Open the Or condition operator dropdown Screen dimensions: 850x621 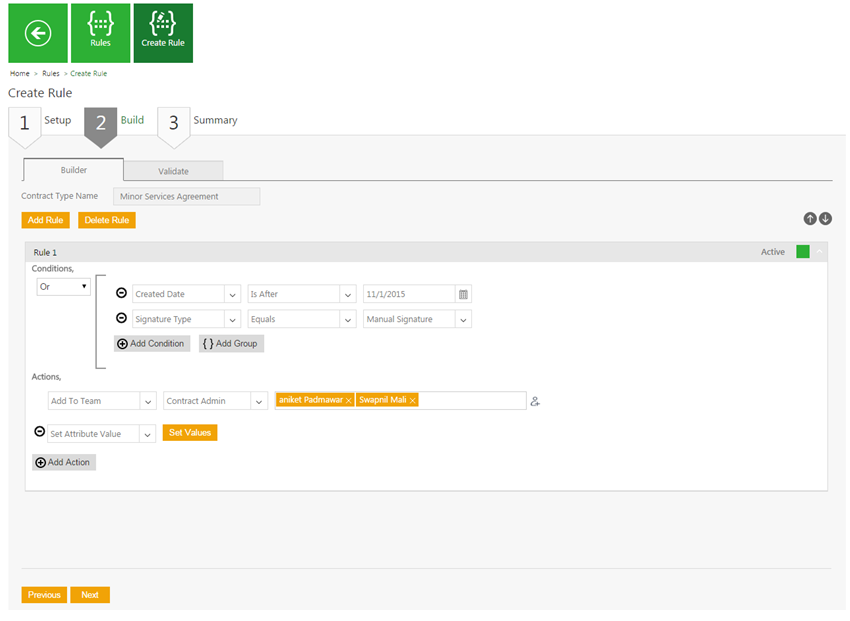[63, 287]
